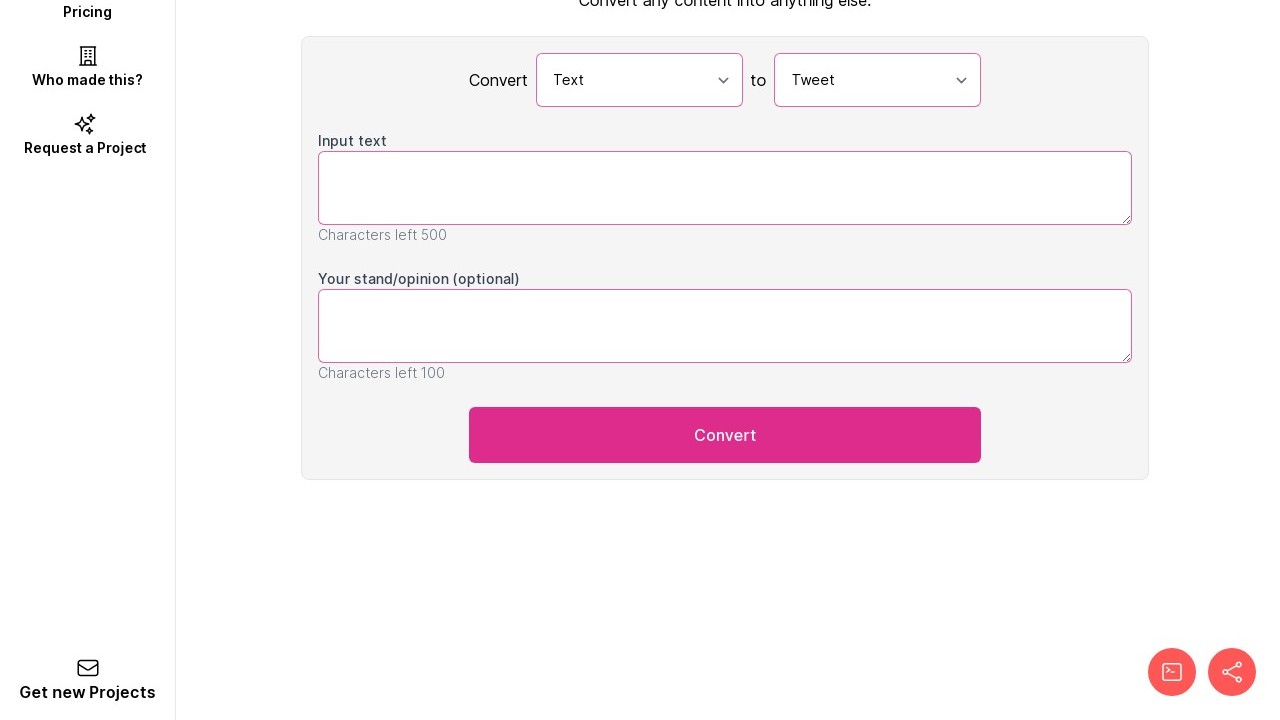Select the "Request a Project" sidebar text
The width and height of the screenshot is (1280, 720).
85,148
